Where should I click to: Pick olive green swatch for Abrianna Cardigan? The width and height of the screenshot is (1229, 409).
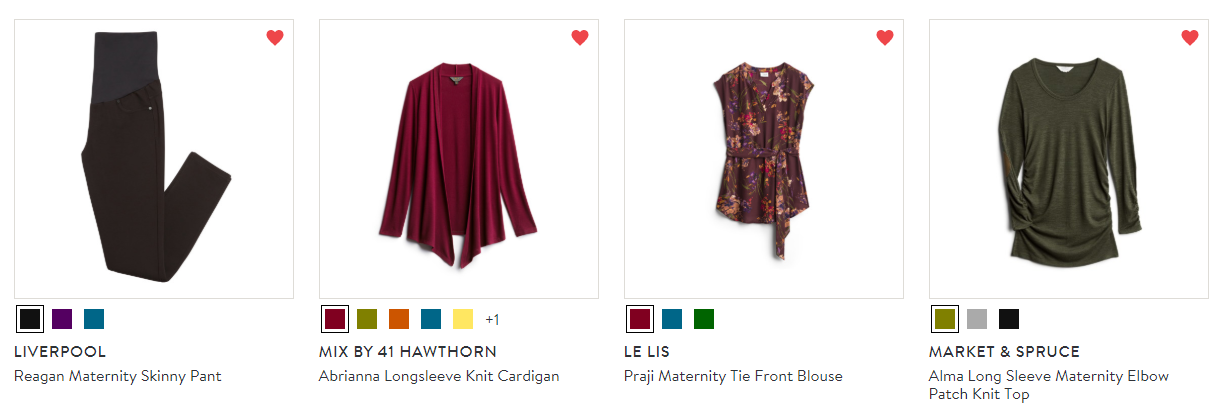pyautogui.click(x=367, y=319)
